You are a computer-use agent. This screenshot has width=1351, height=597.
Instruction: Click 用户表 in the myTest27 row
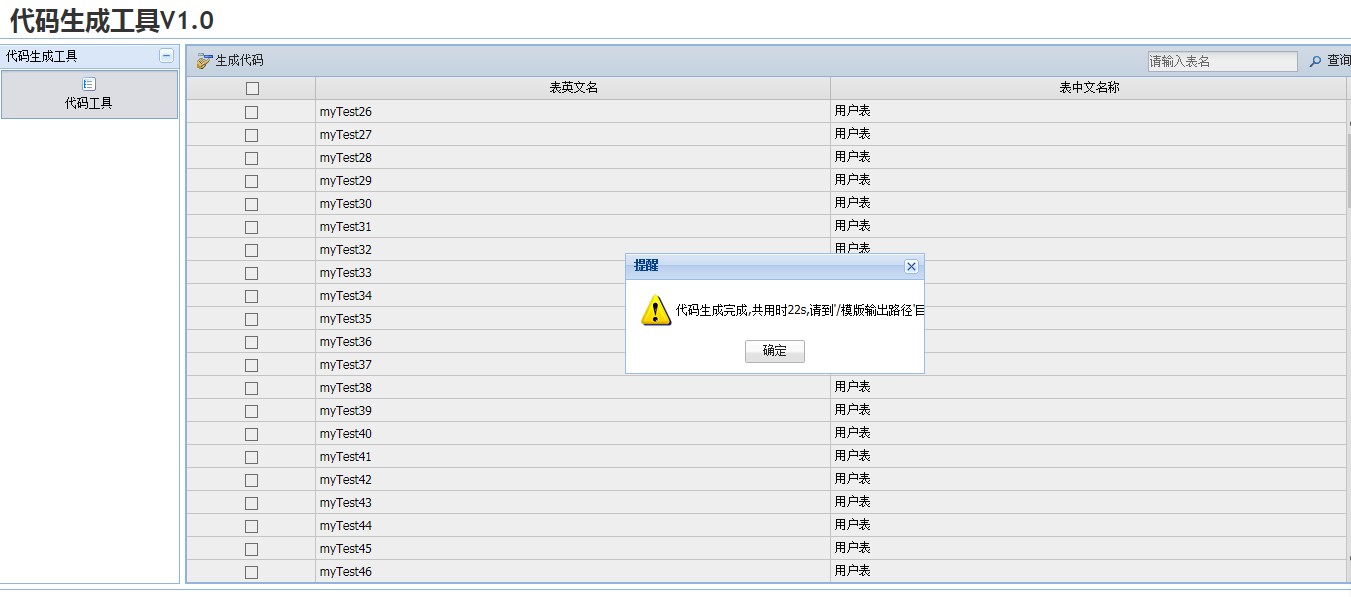tap(852, 134)
